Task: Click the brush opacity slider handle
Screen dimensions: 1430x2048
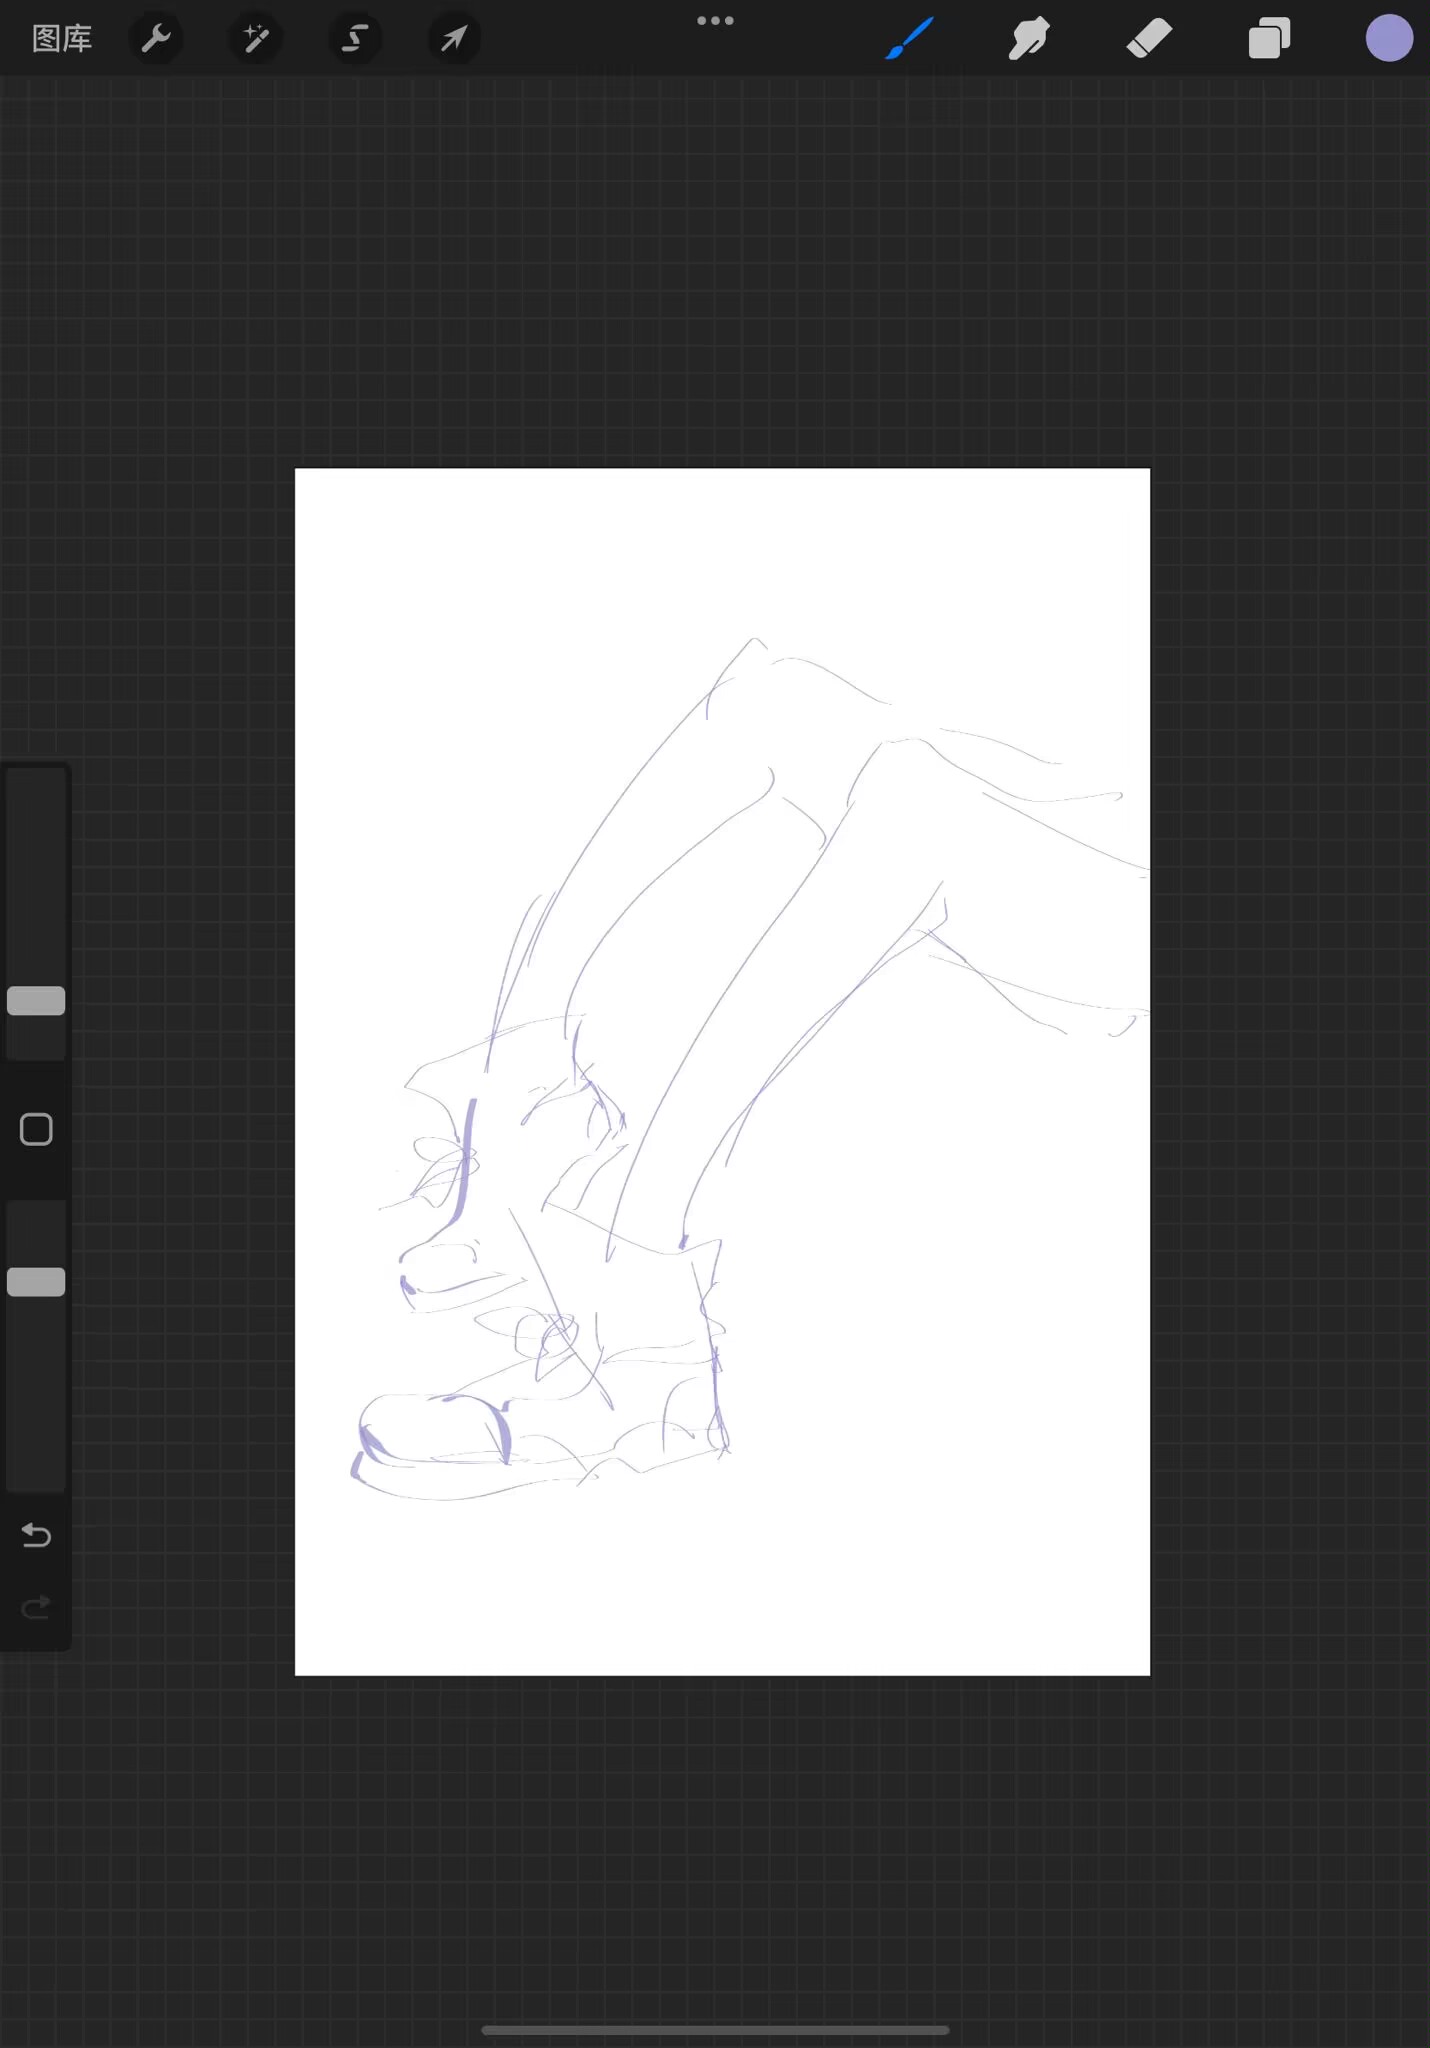Action: [x=36, y=1282]
